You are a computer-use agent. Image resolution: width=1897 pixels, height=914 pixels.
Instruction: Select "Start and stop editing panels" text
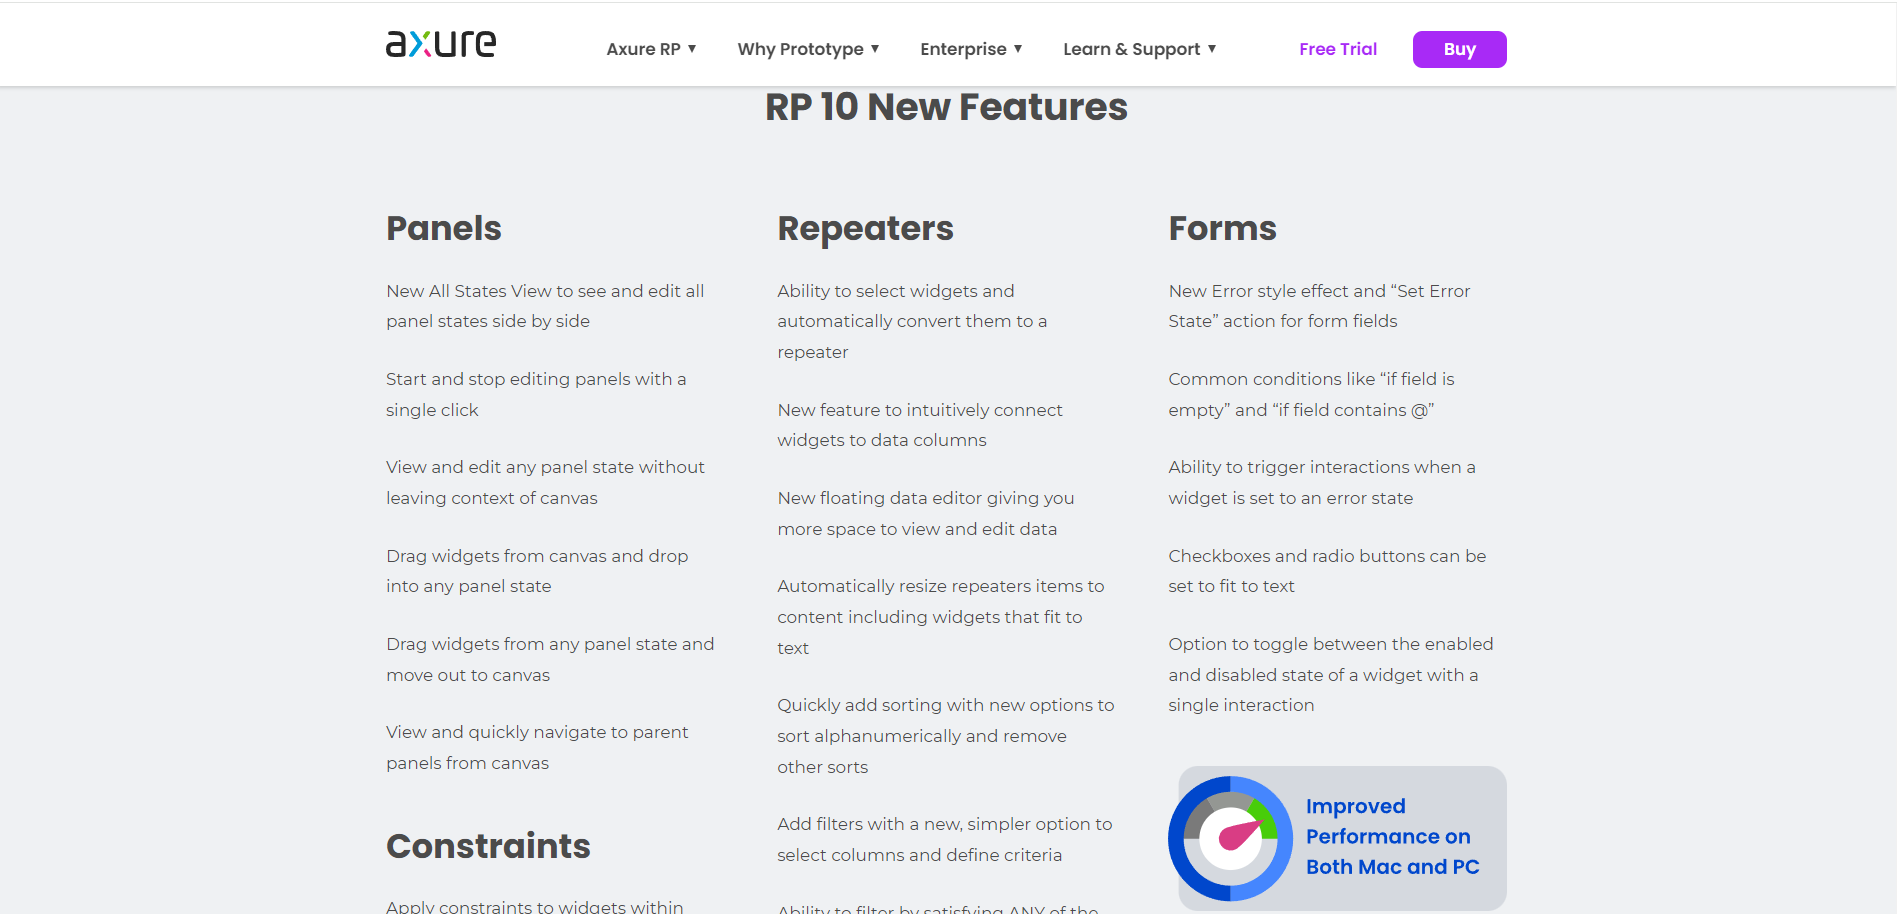tap(536, 394)
